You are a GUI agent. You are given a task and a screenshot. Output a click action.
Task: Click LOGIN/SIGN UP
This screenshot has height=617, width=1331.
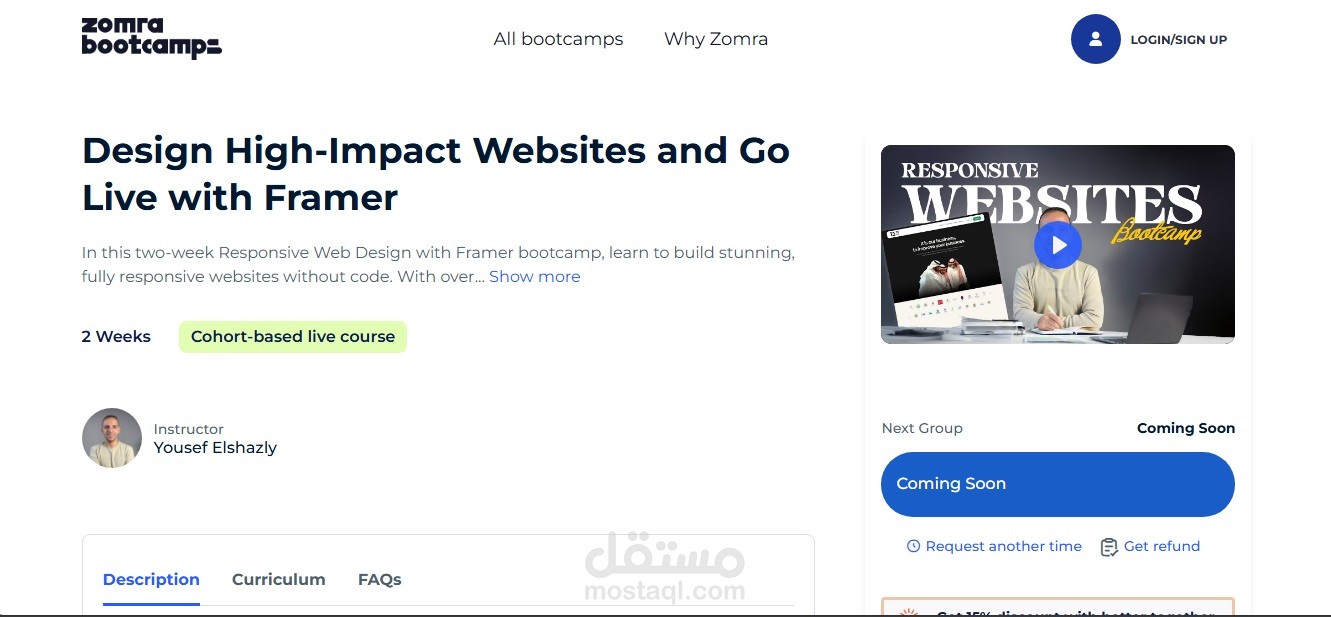click(1178, 40)
